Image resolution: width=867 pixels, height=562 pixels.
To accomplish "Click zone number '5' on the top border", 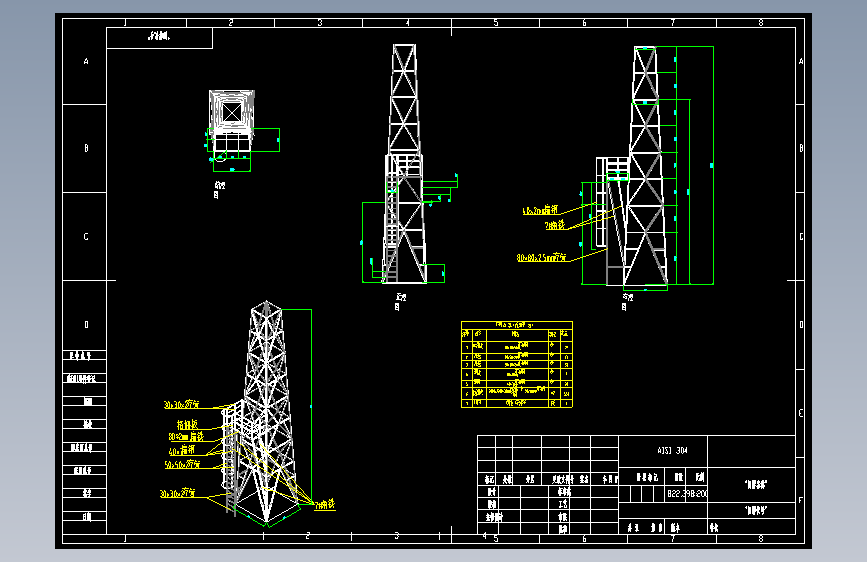I will coord(496,23).
